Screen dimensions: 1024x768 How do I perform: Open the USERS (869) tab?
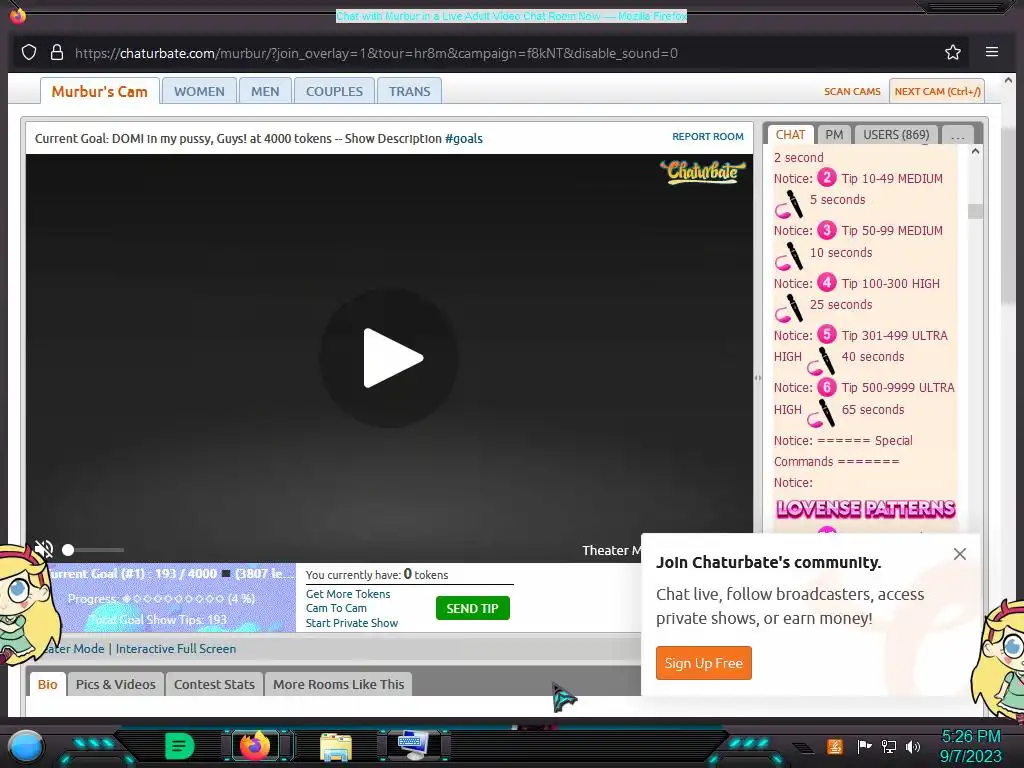(896, 135)
